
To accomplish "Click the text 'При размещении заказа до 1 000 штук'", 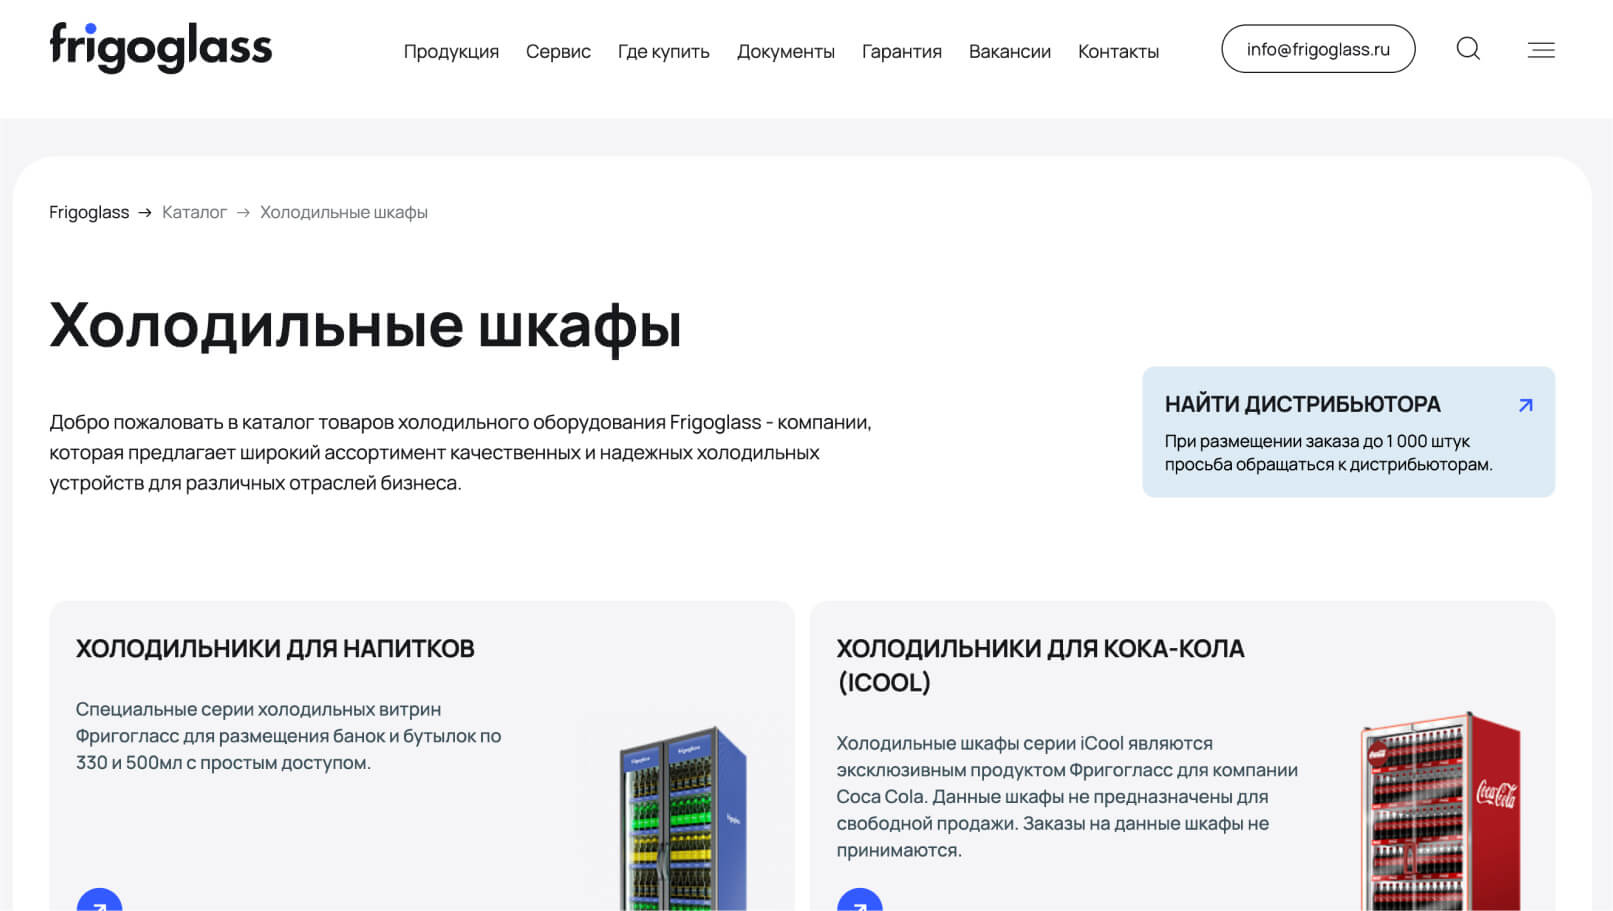I will [1317, 441].
